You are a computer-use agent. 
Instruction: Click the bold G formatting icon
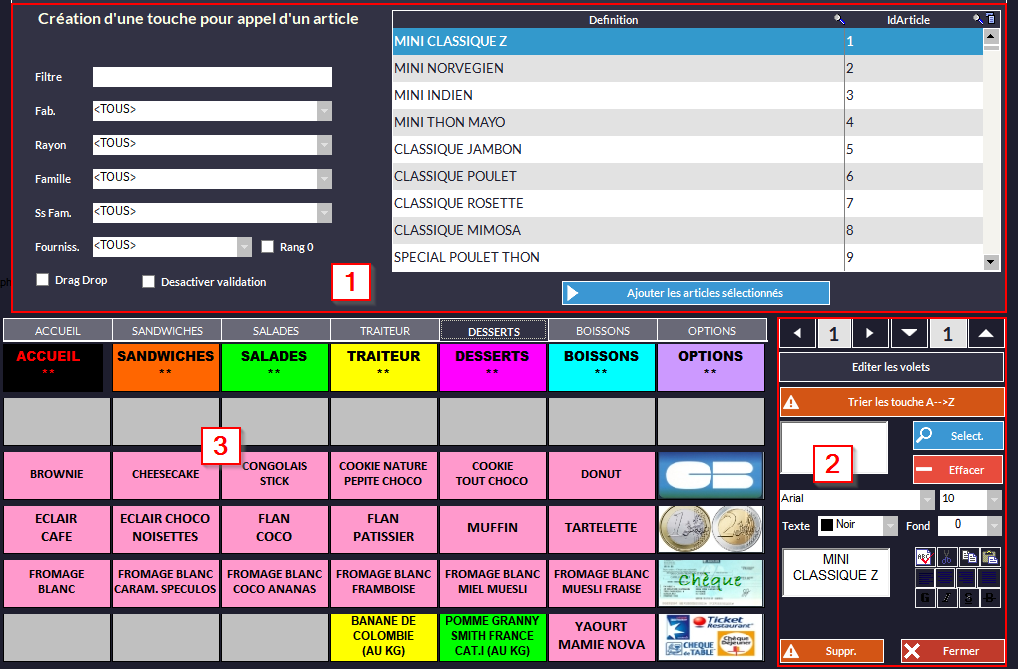point(925,598)
